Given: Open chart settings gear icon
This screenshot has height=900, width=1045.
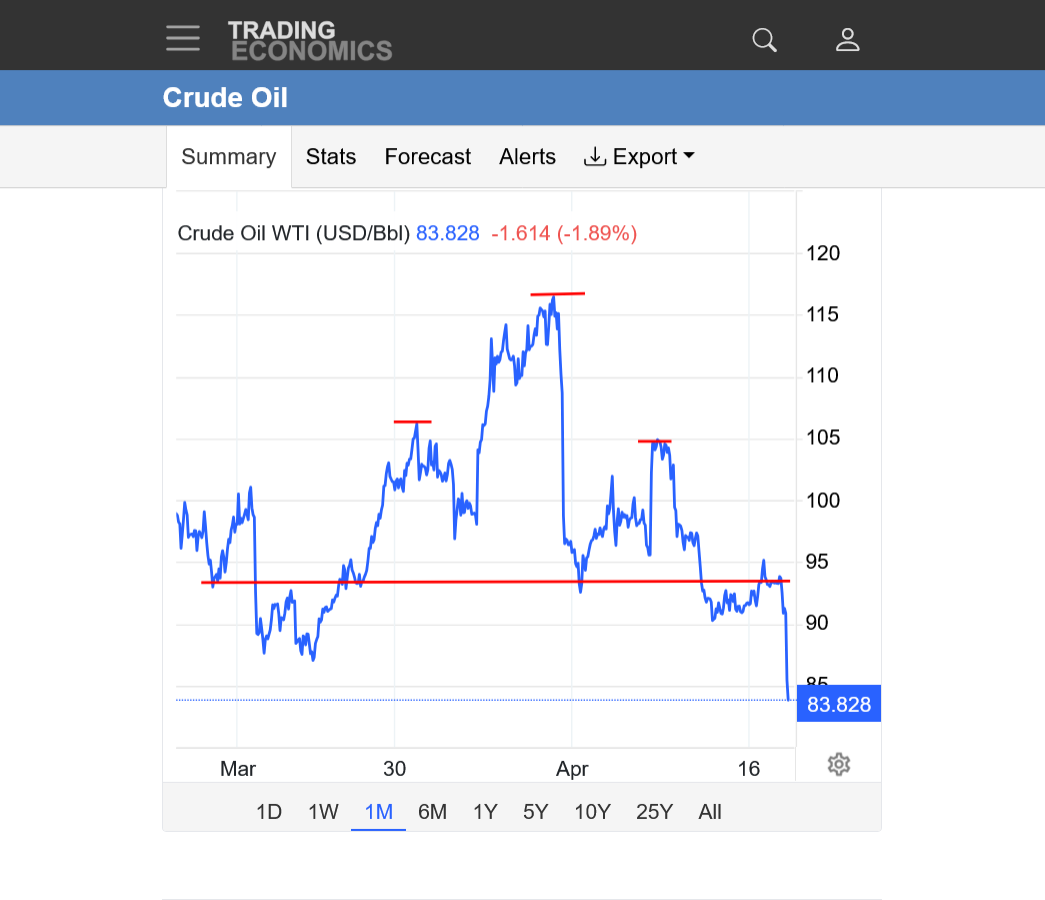Looking at the screenshot, I should tap(839, 765).
